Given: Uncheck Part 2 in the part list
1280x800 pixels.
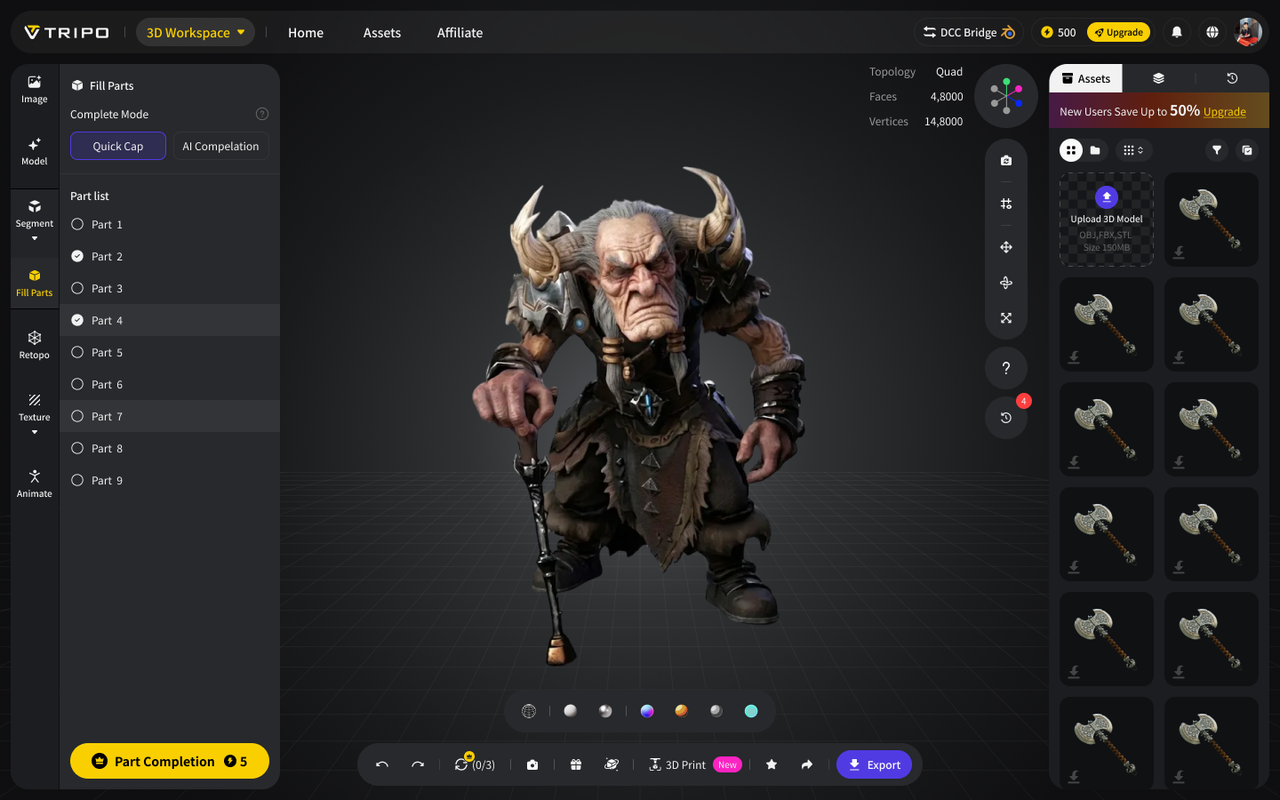Looking at the screenshot, I should tap(78, 256).
